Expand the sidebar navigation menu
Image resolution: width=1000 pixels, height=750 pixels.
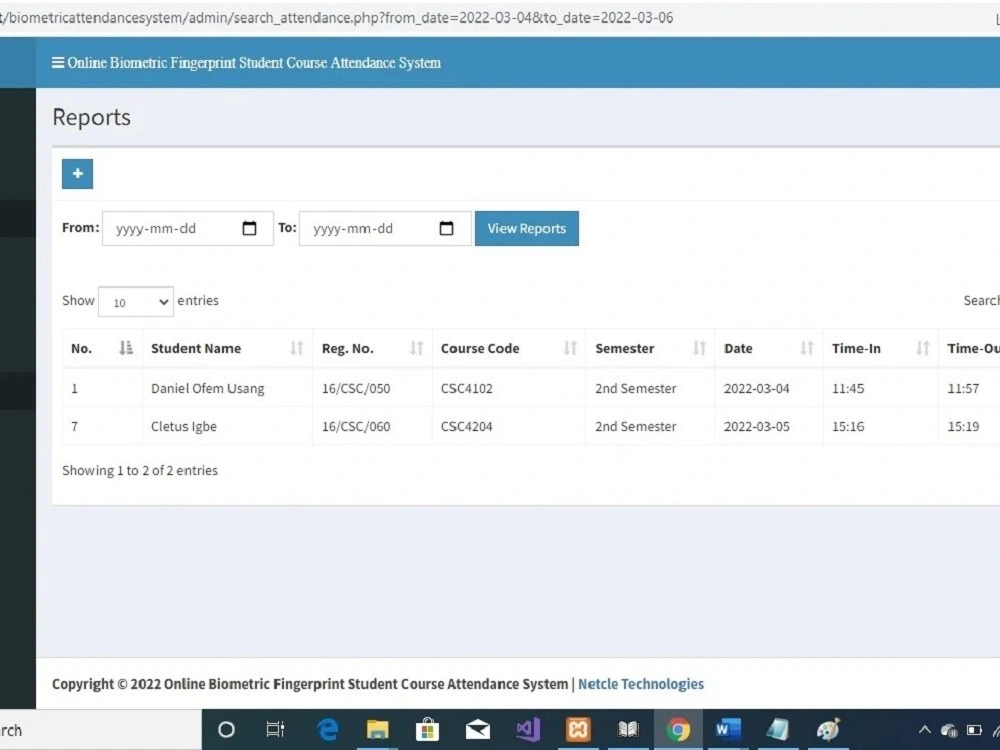(57, 62)
